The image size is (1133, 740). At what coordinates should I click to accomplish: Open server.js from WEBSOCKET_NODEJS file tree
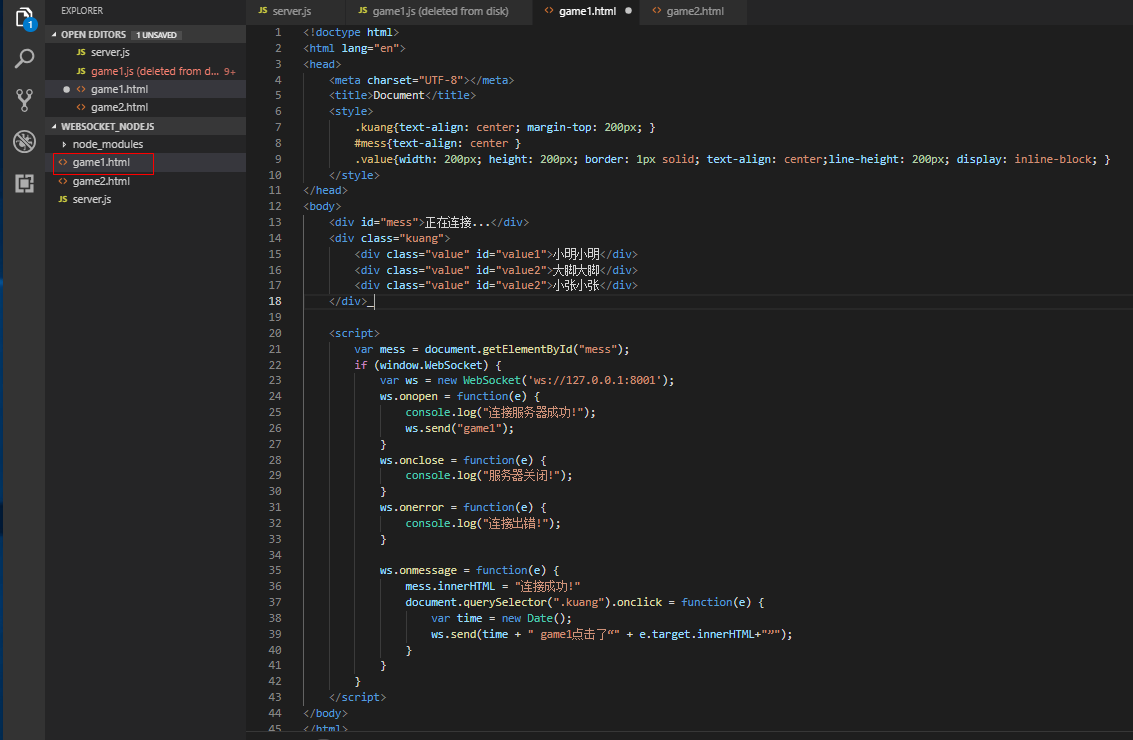point(92,199)
